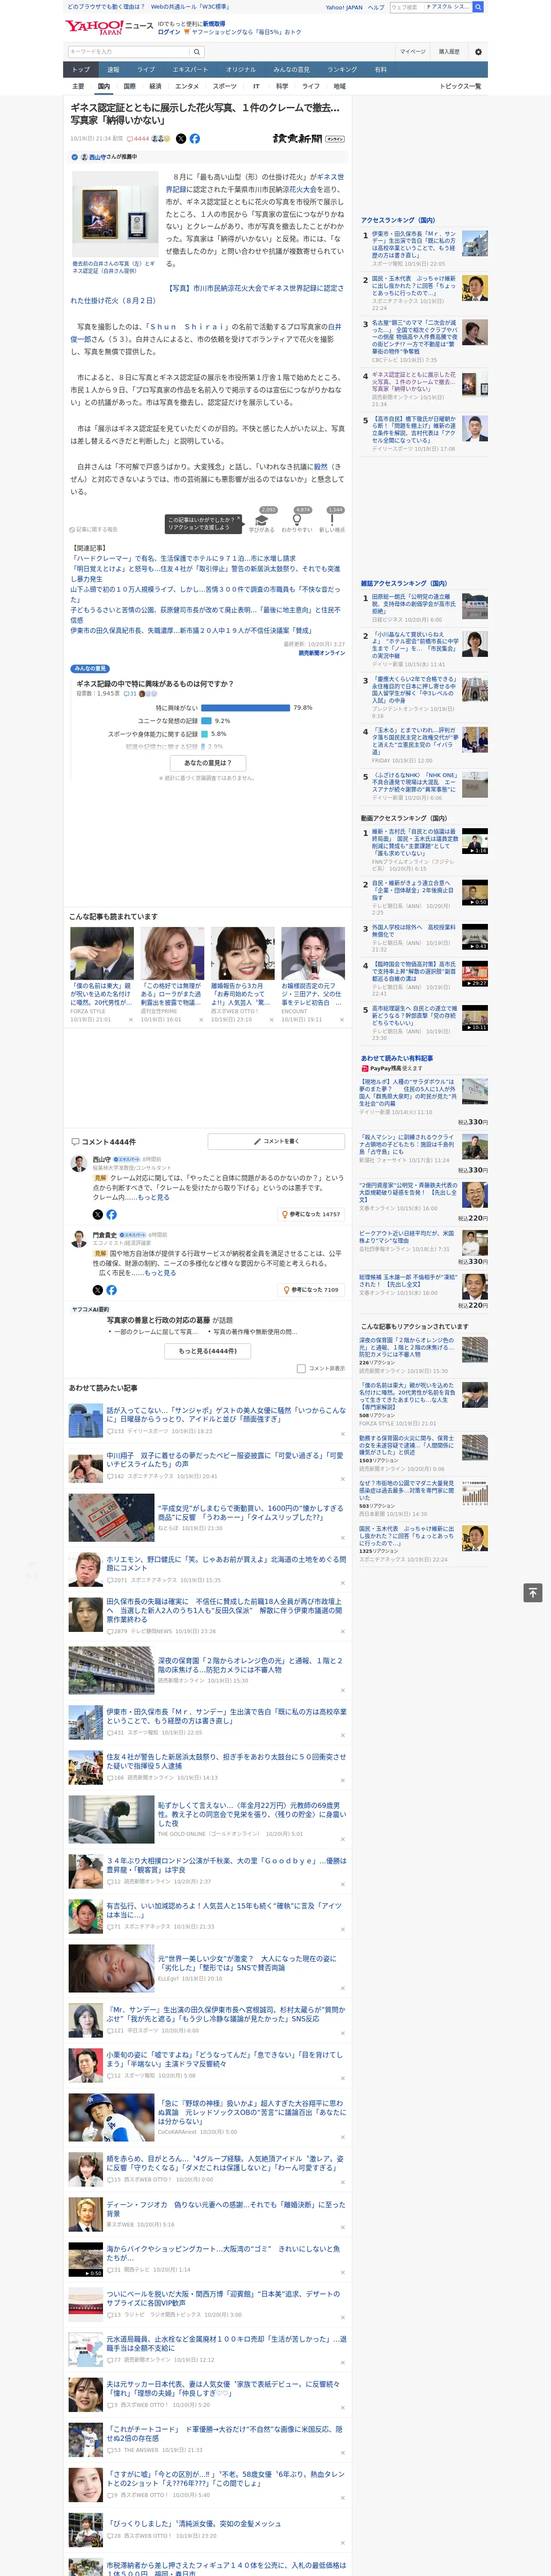The image size is (551, 2576).
Task: Click 門倉貴史's commenter avatar
Action: [x=78, y=1240]
